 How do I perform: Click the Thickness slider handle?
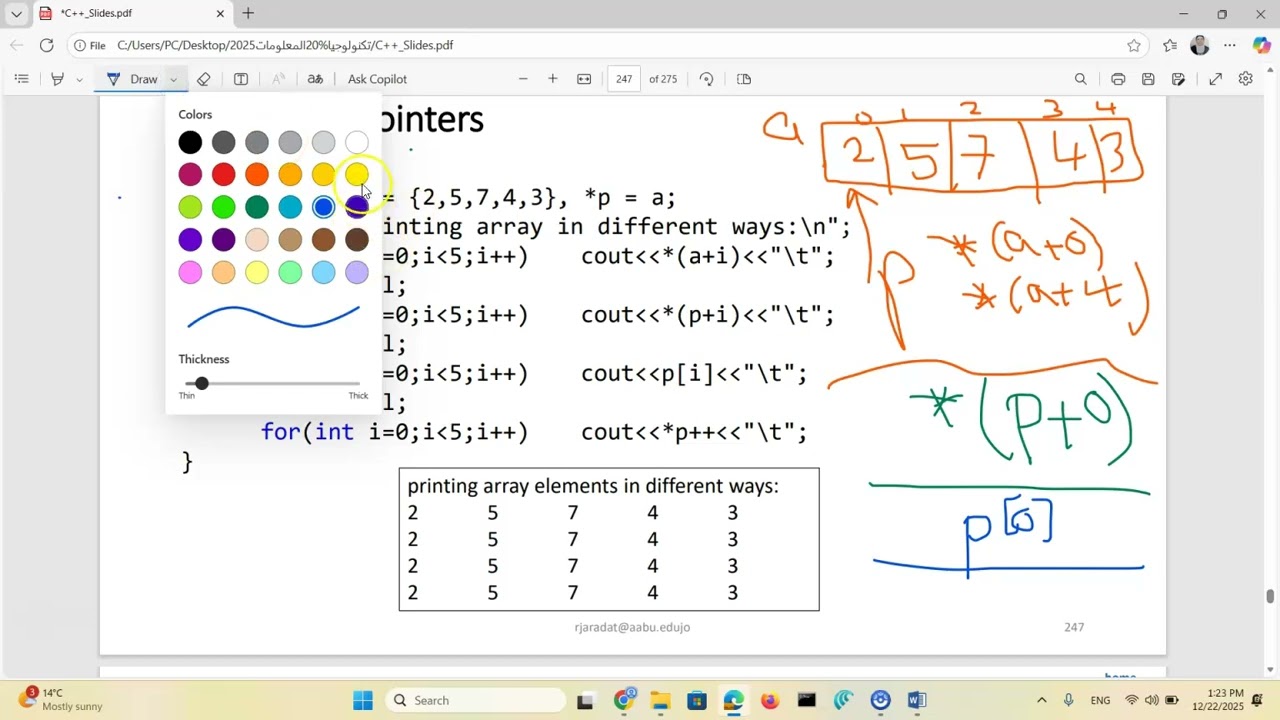(x=202, y=383)
